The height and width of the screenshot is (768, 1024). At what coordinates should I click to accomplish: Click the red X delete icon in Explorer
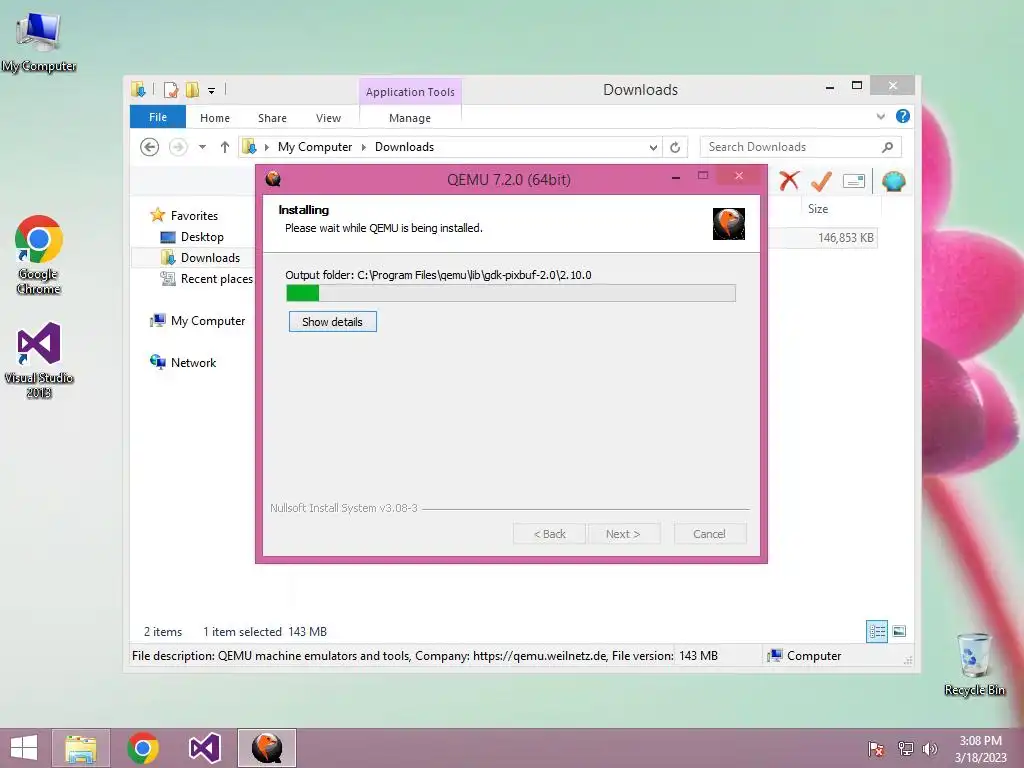(x=789, y=181)
